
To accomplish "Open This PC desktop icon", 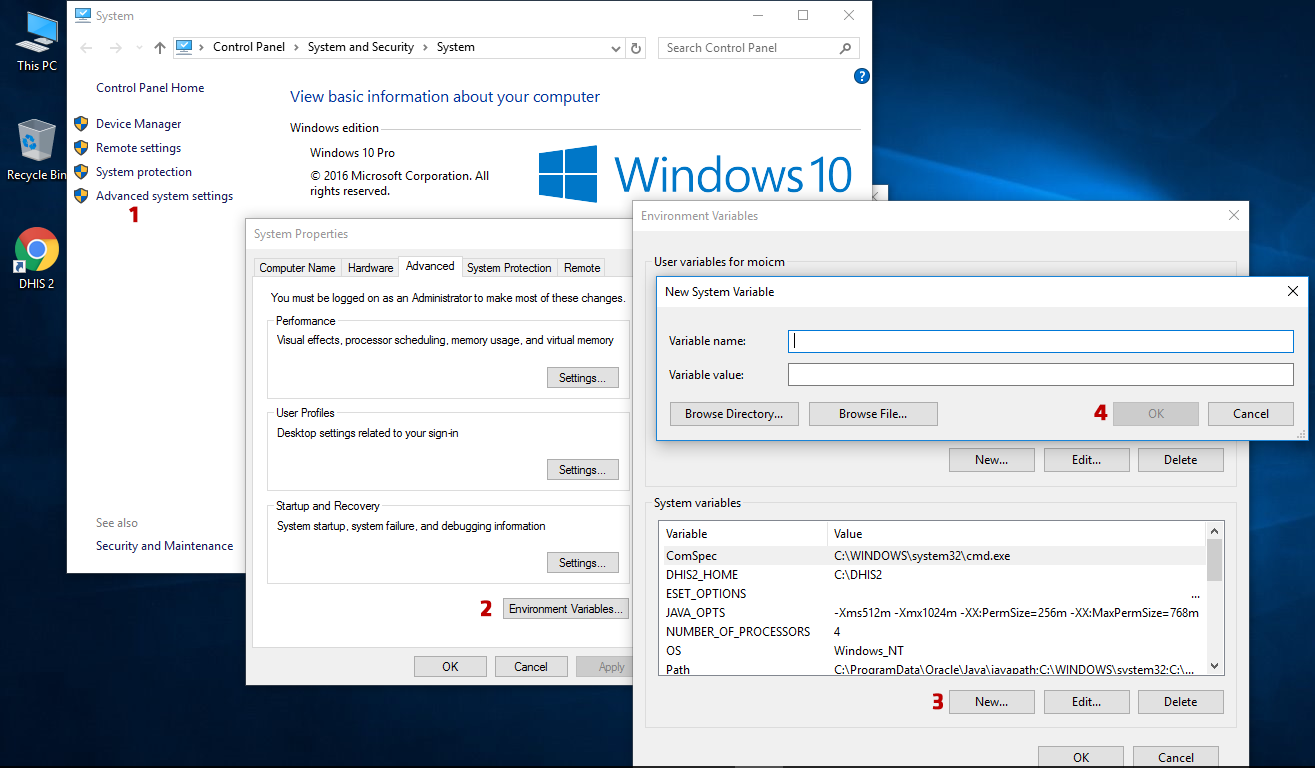I will pyautogui.click(x=37, y=41).
